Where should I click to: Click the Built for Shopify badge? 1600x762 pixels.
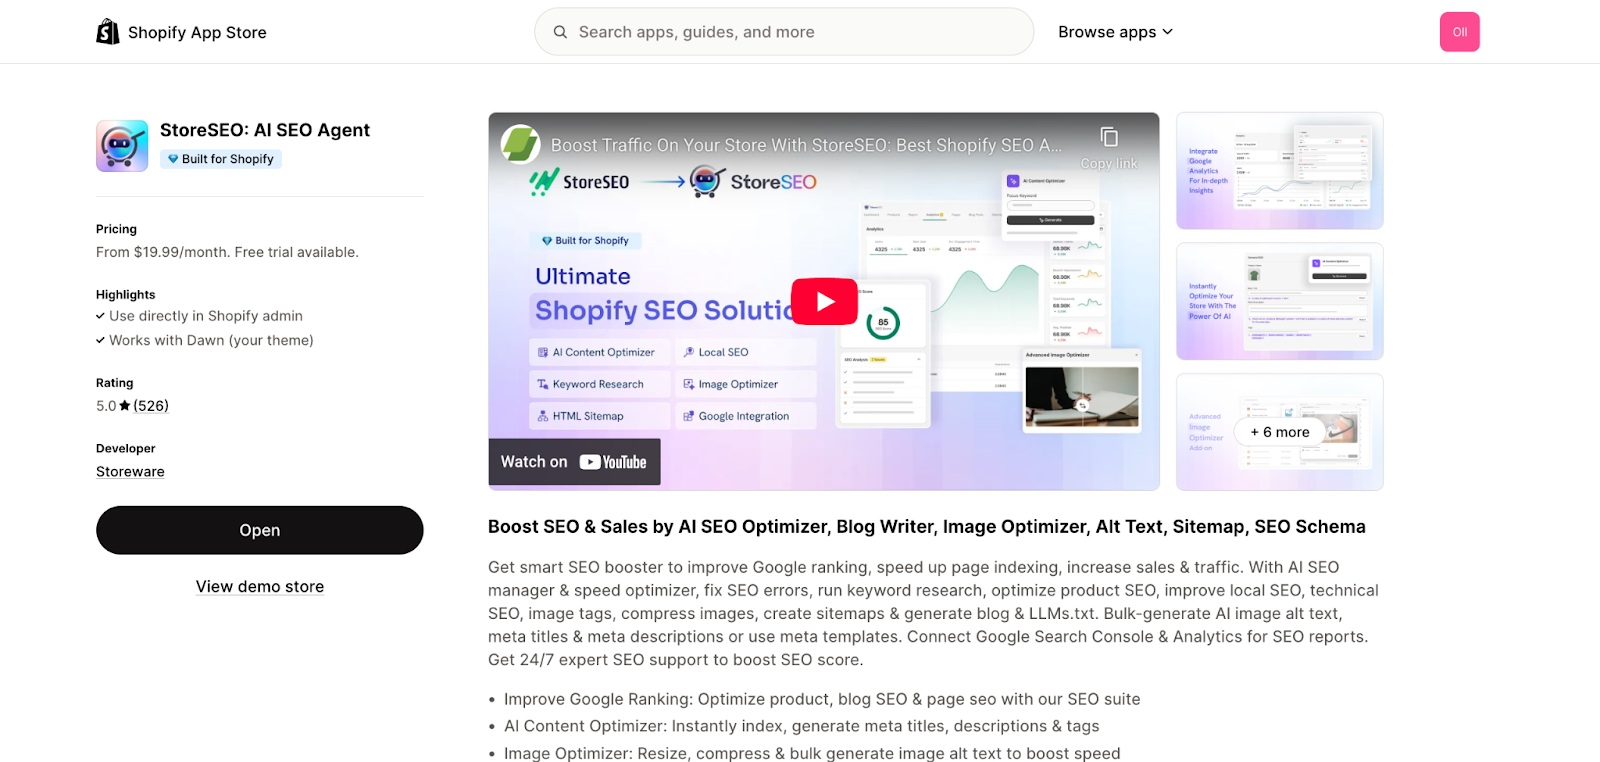tap(221, 159)
